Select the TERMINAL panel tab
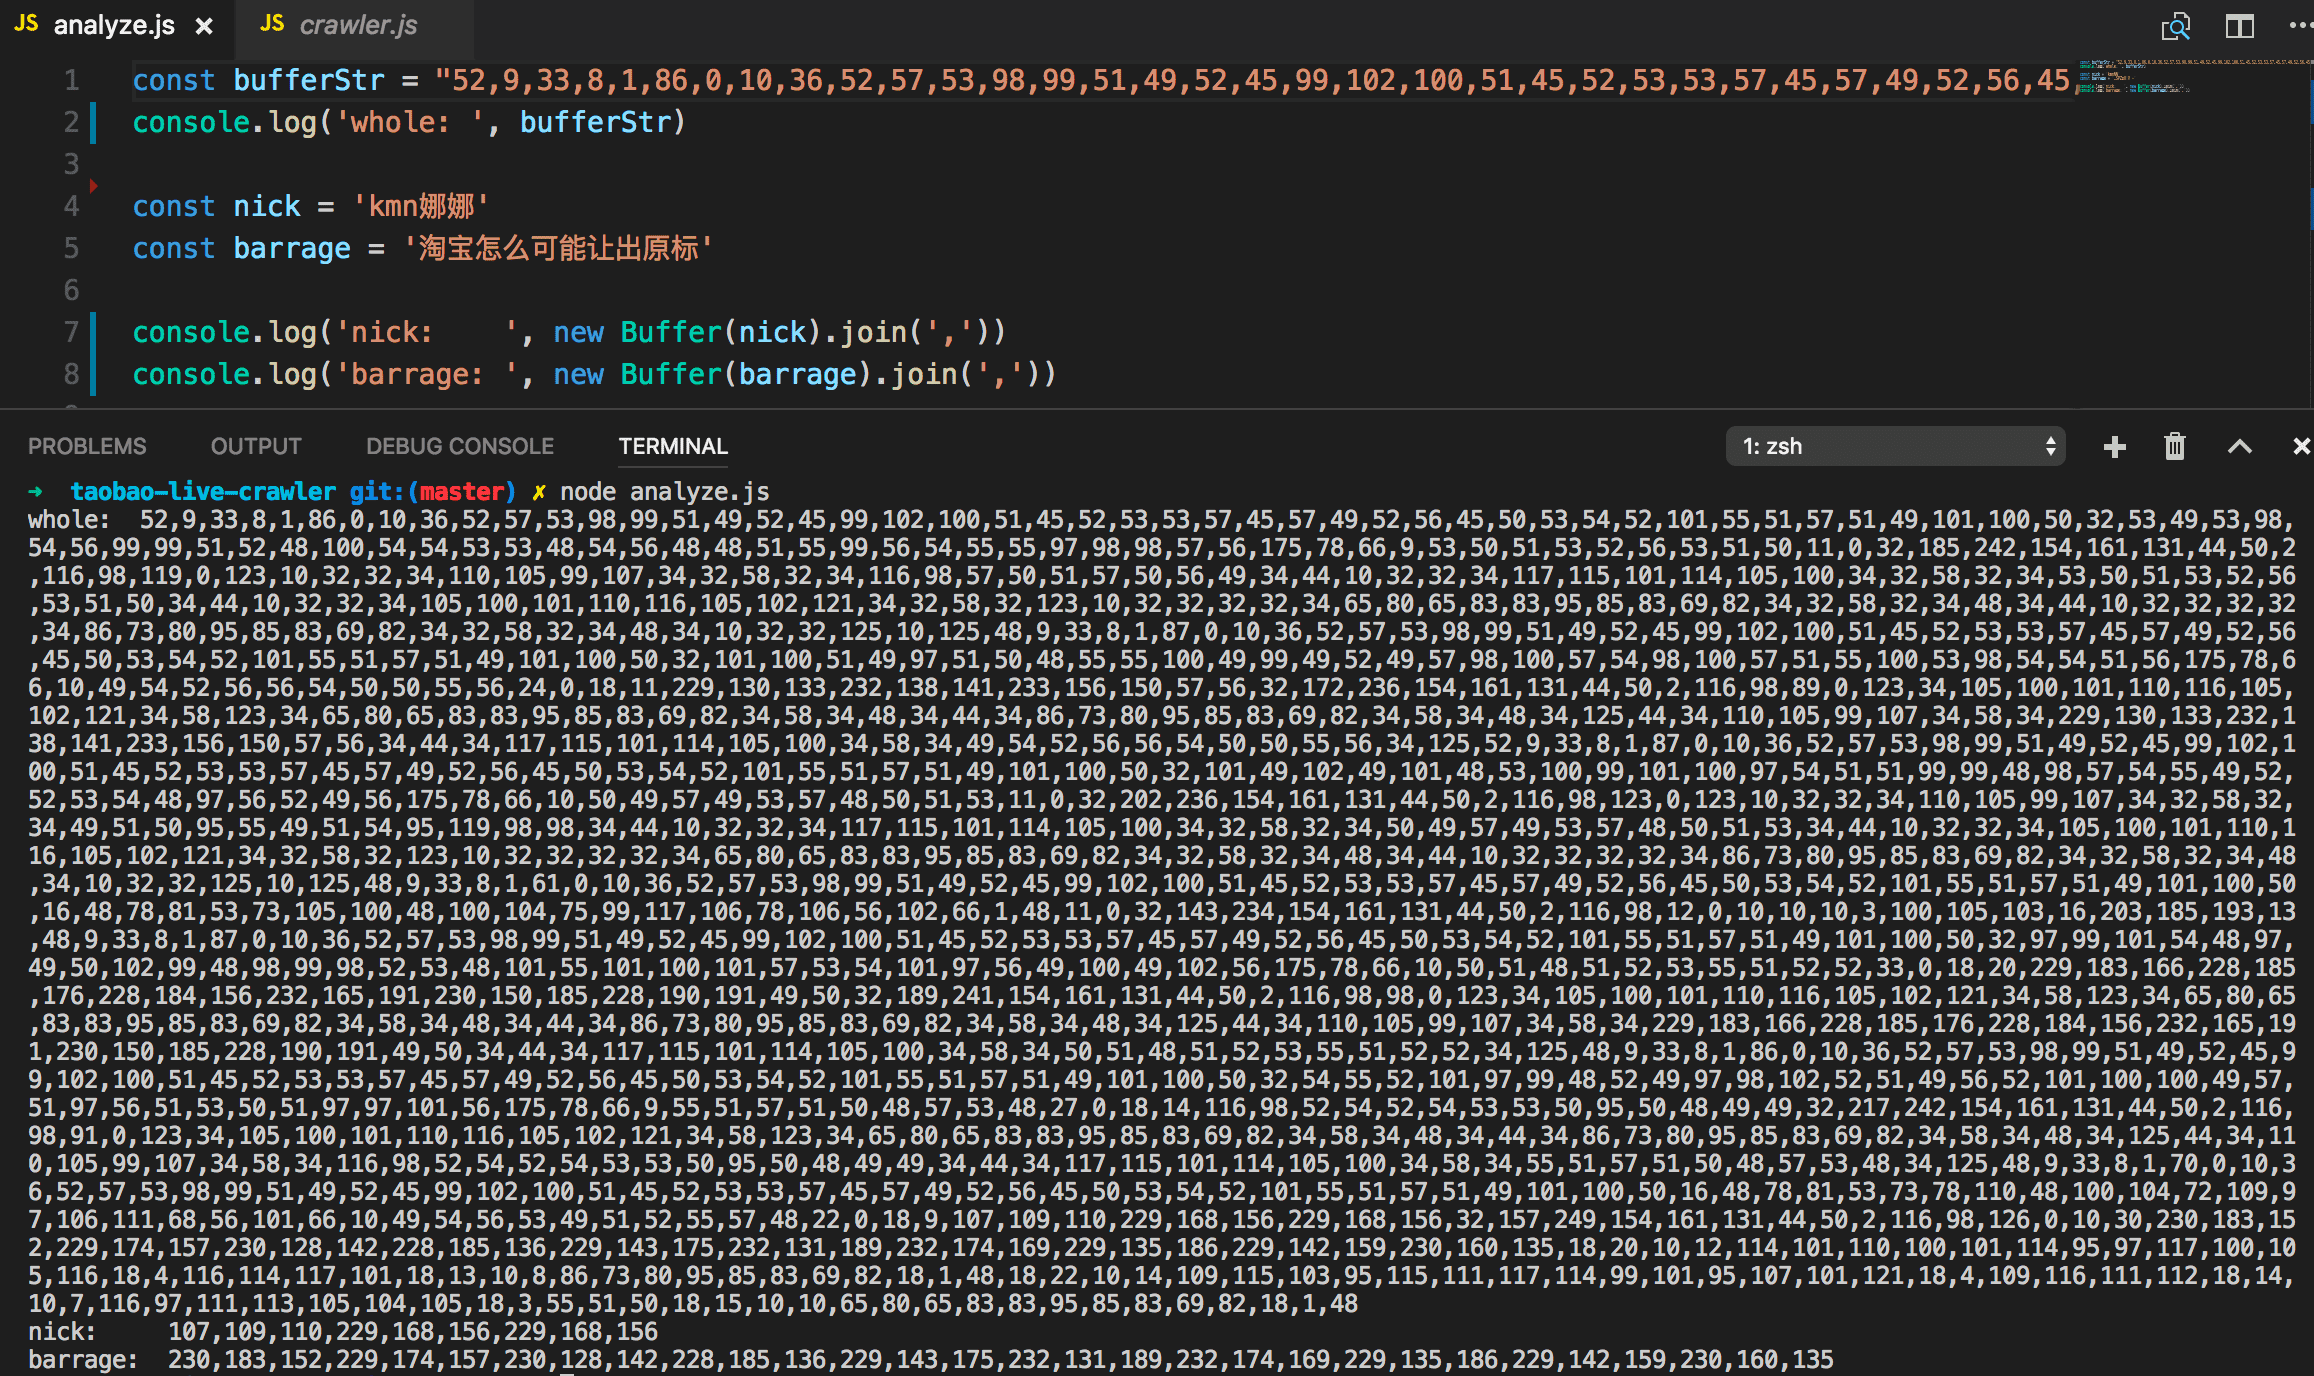This screenshot has width=2314, height=1376. coord(673,447)
